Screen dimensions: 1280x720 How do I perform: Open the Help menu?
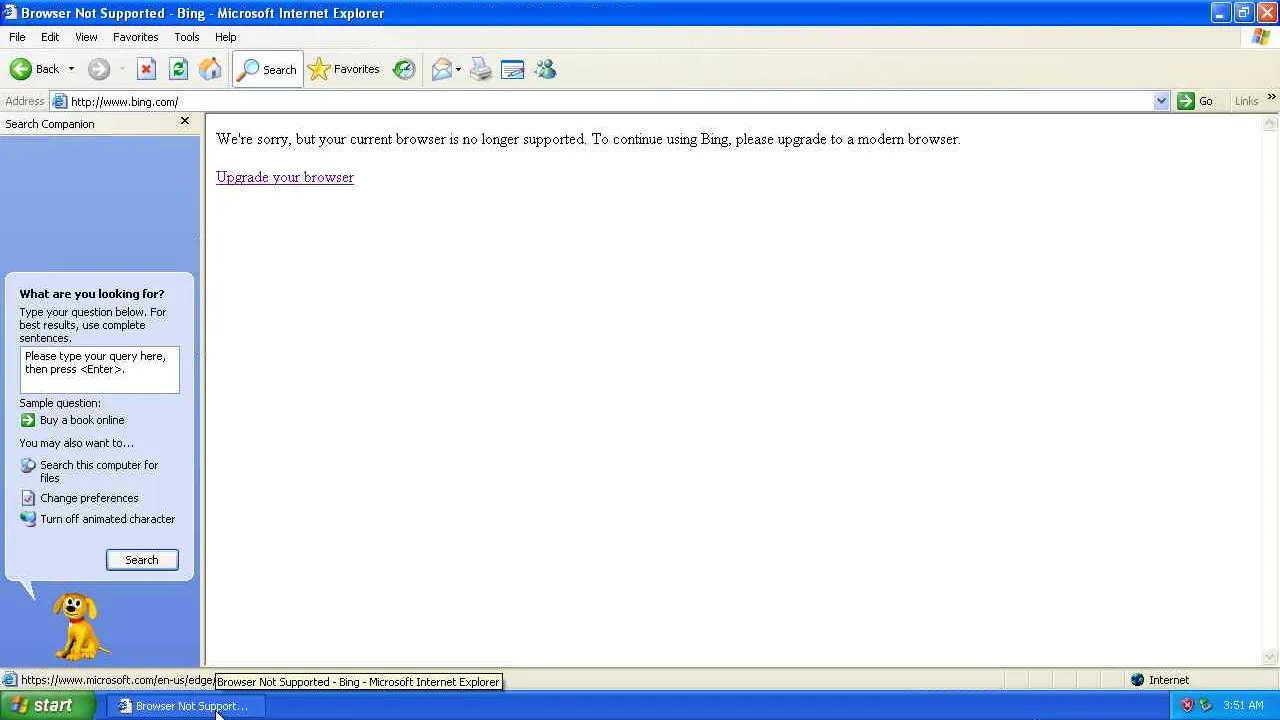[x=226, y=37]
